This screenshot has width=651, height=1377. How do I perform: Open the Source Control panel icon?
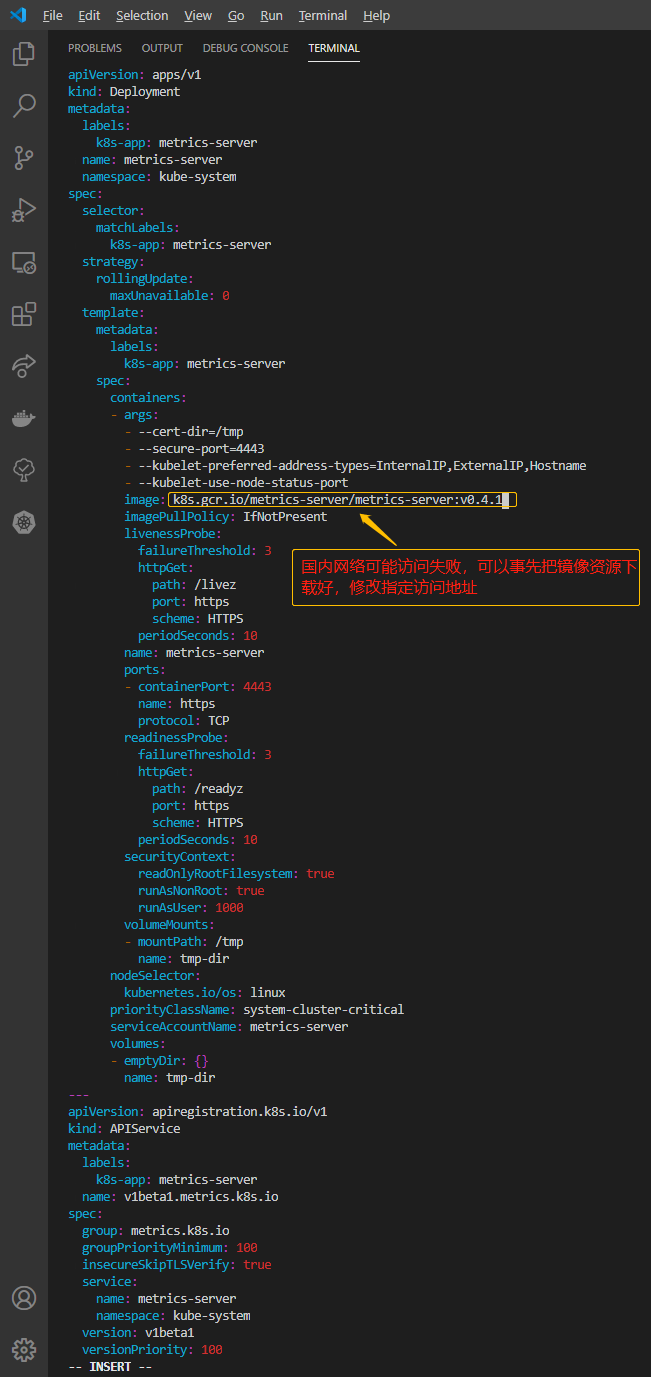23,158
